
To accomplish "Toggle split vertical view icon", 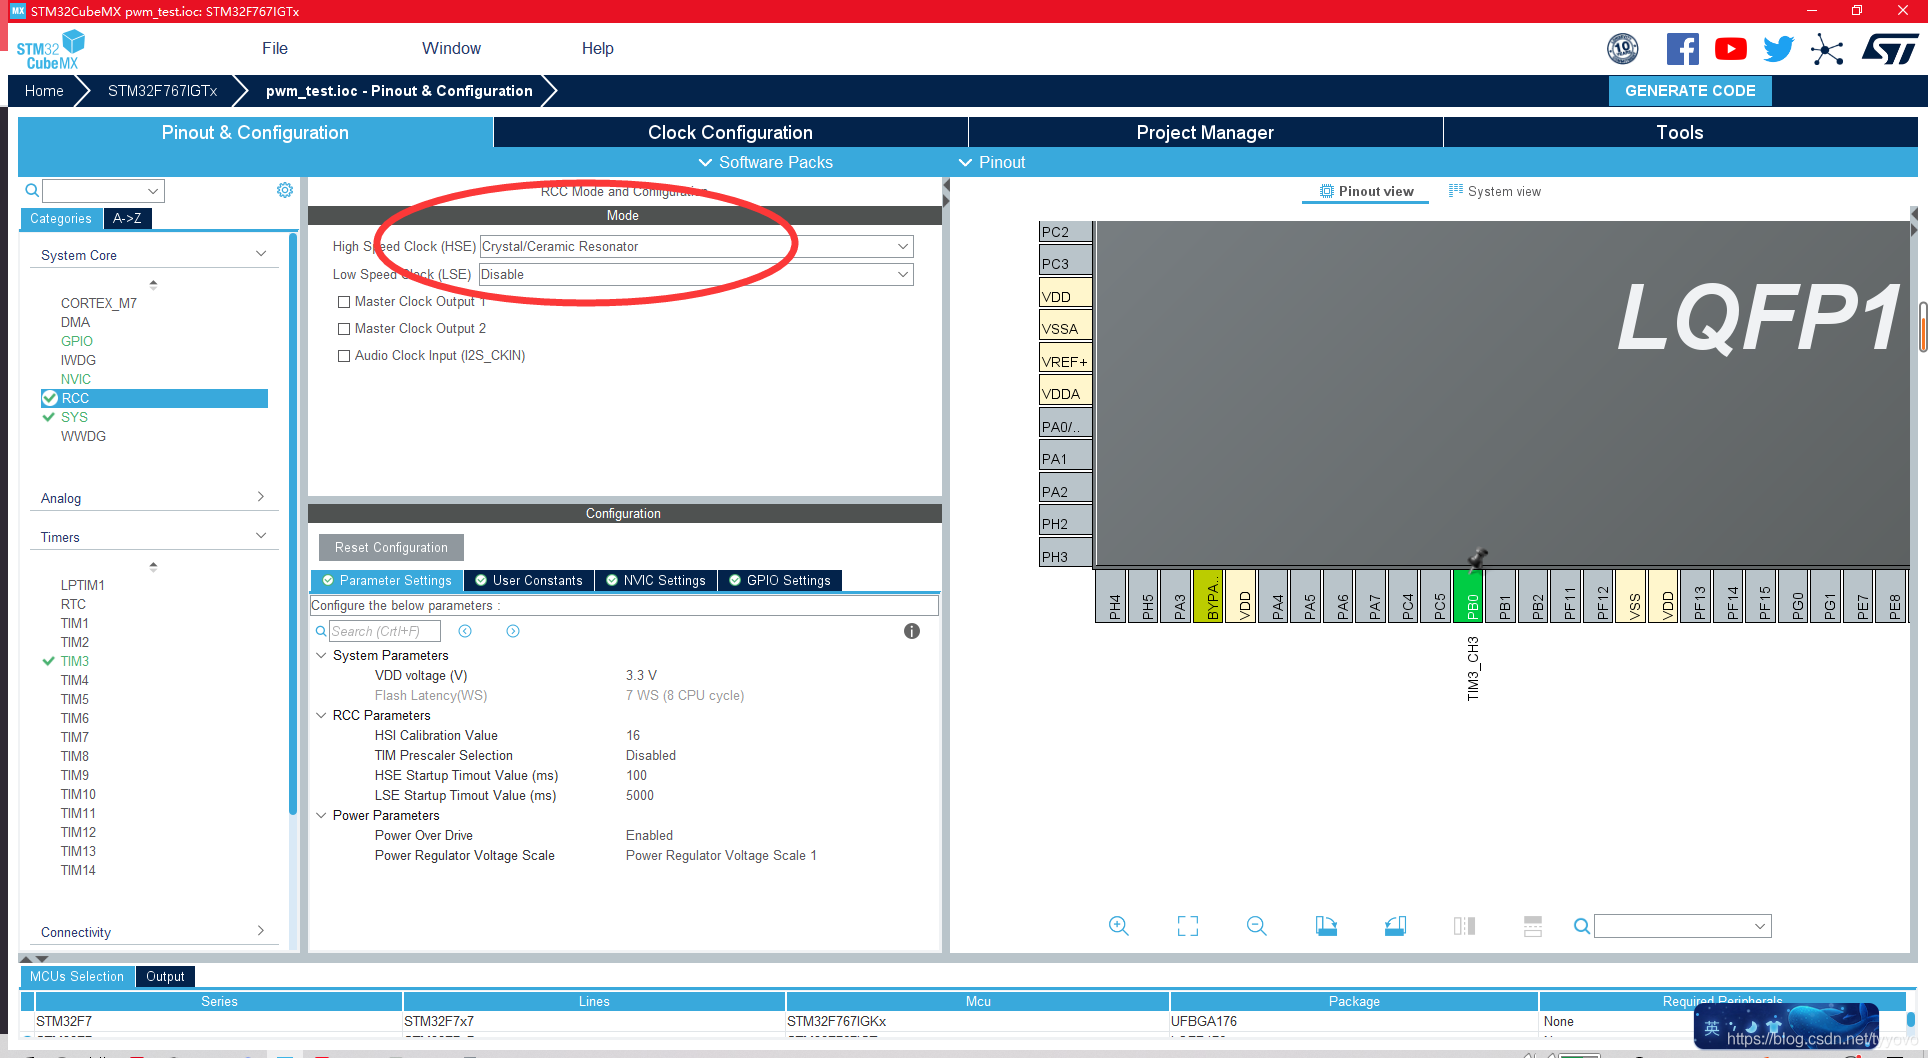I will point(1464,926).
